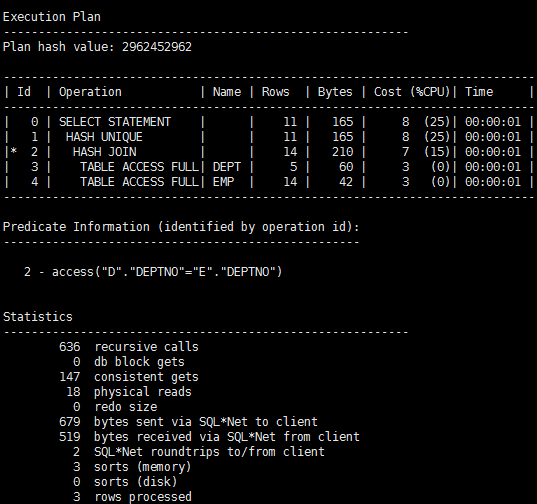Viewport: 537px width, 504px height.
Task: Click cost value 7 (15) in HASH JOIN row
Action: tap(426, 152)
